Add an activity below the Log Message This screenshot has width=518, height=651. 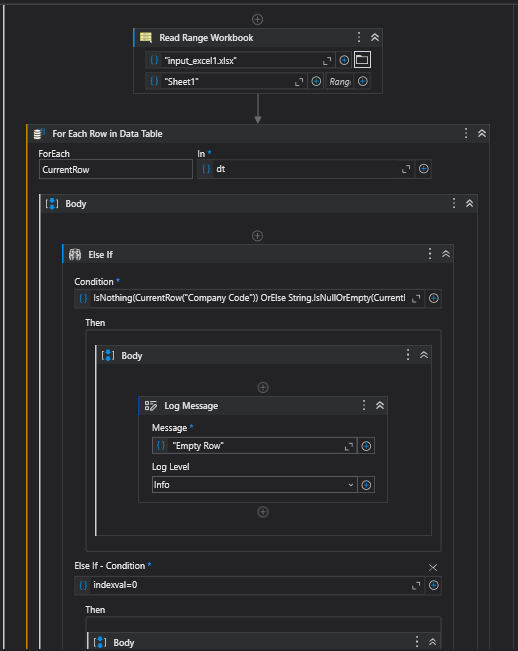pos(263,512)
